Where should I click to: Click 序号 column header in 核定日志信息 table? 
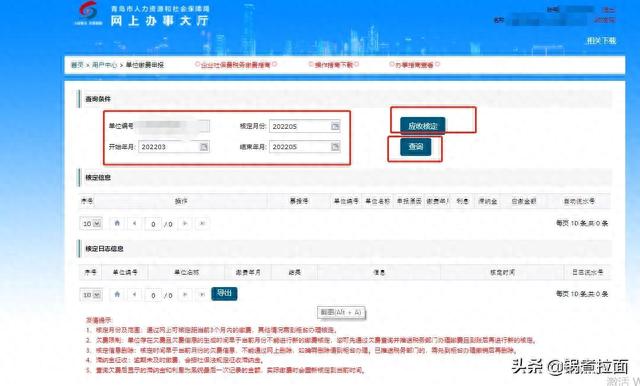point(90,272)
